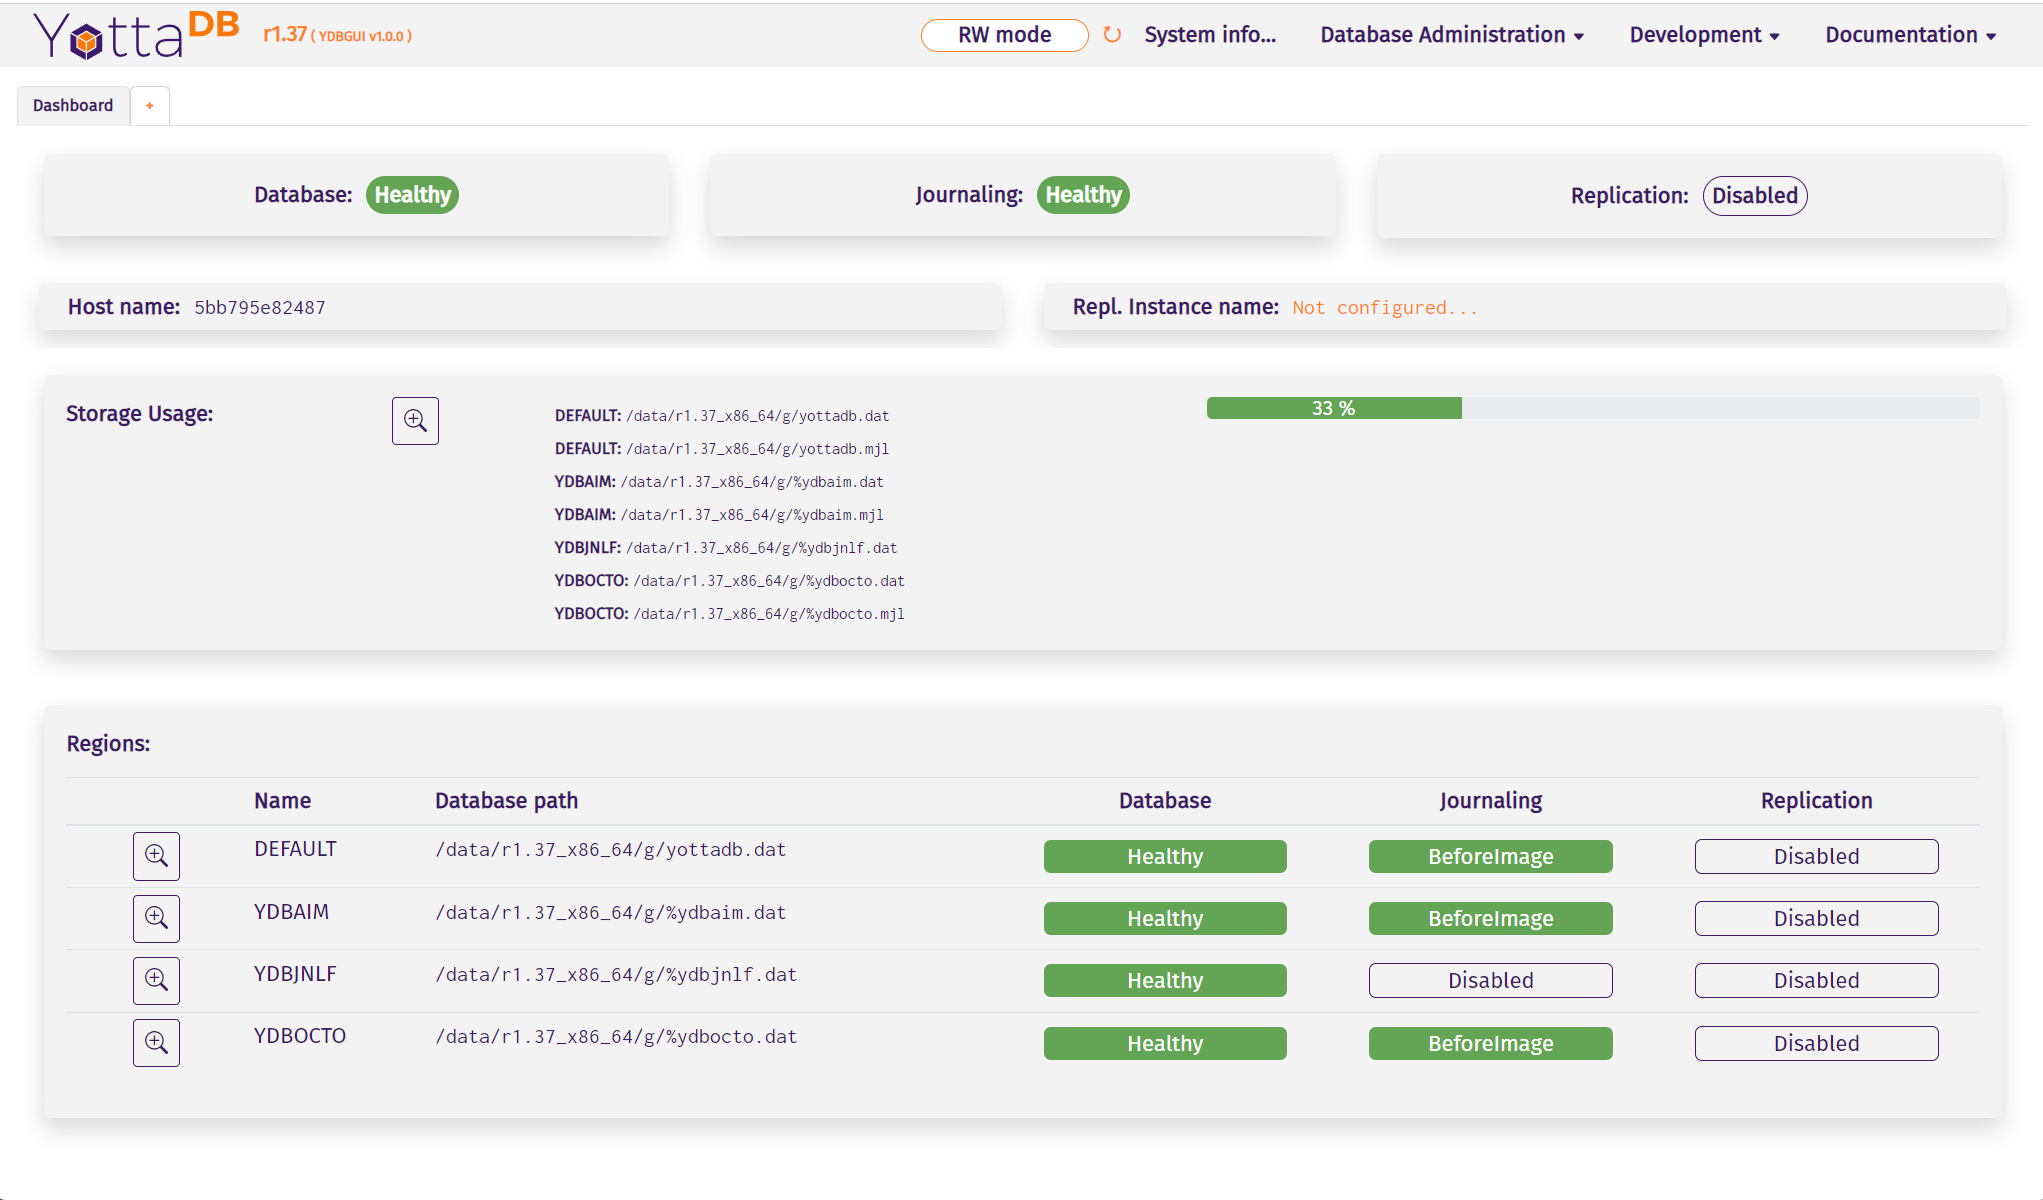Click the Replication Disabled status badge

point(1755,196)
